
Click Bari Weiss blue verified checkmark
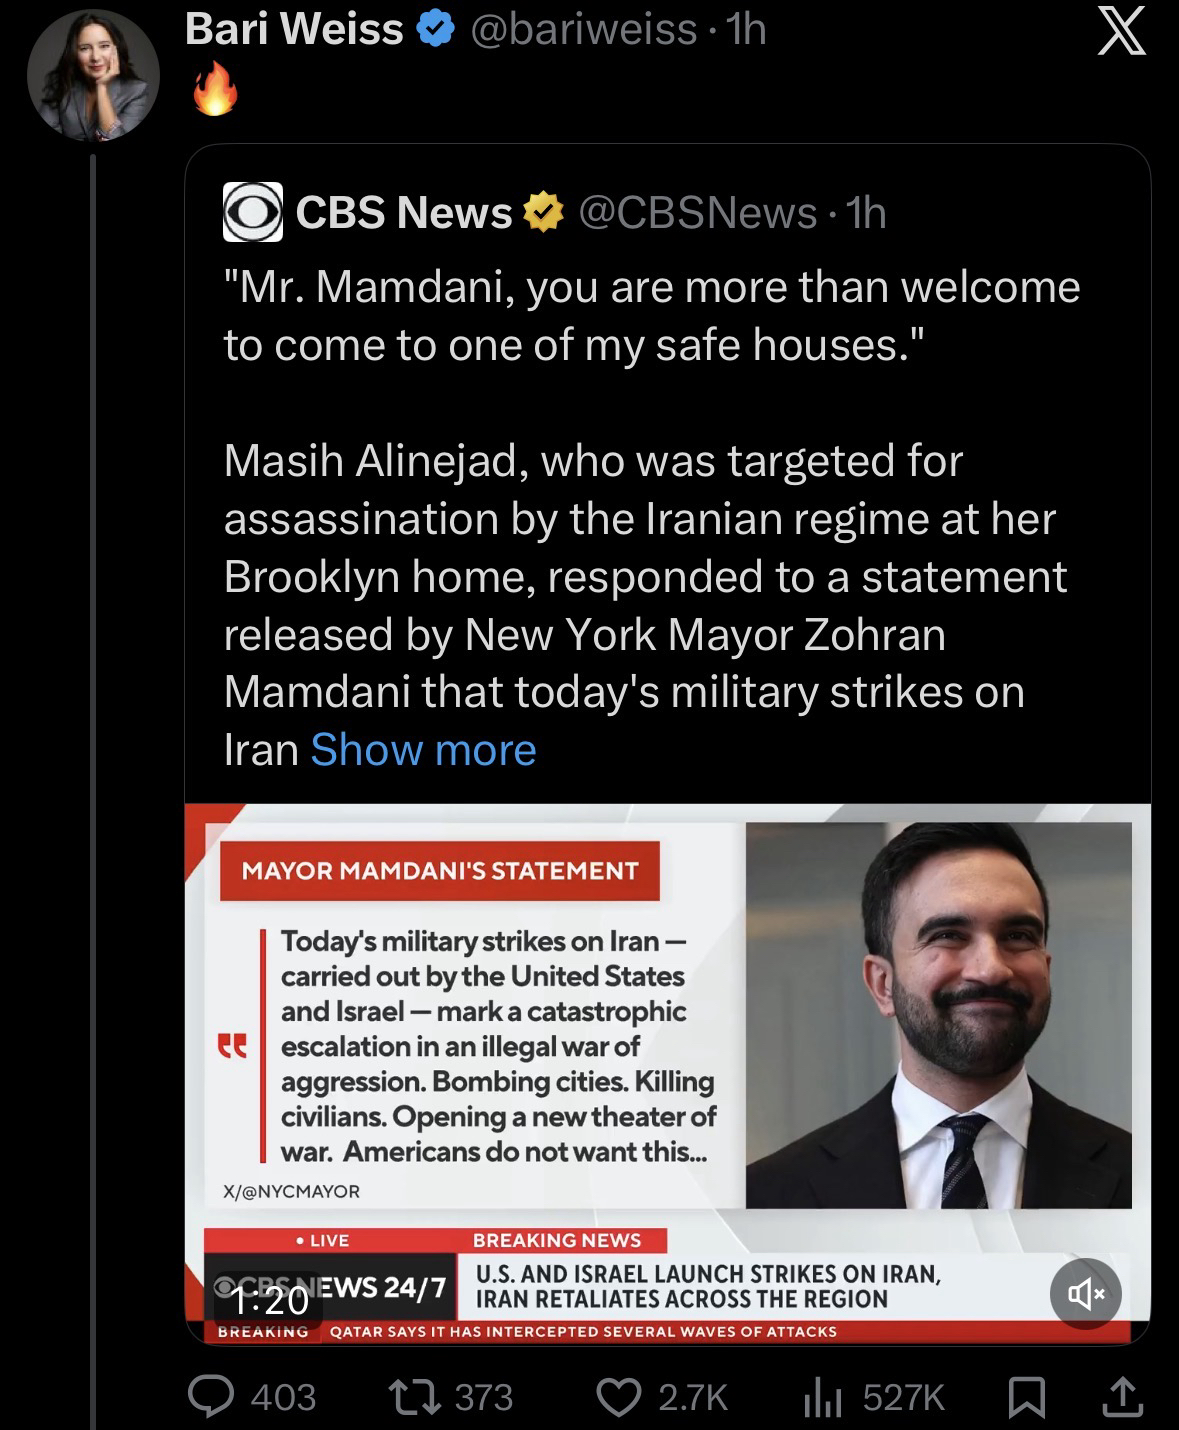click(433, 30)
